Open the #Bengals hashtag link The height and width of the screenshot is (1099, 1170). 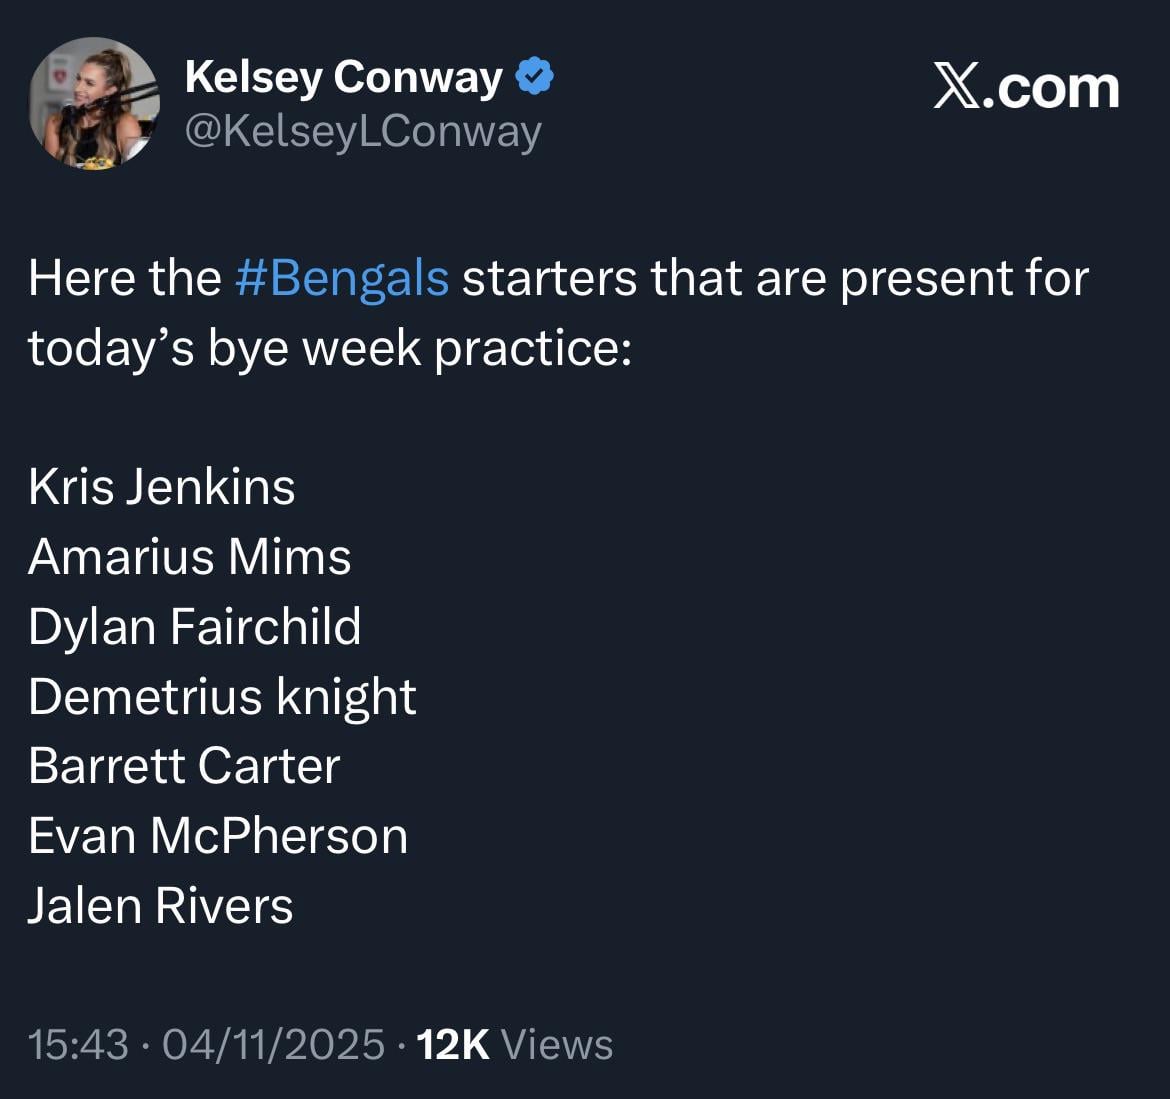[342, 278]
